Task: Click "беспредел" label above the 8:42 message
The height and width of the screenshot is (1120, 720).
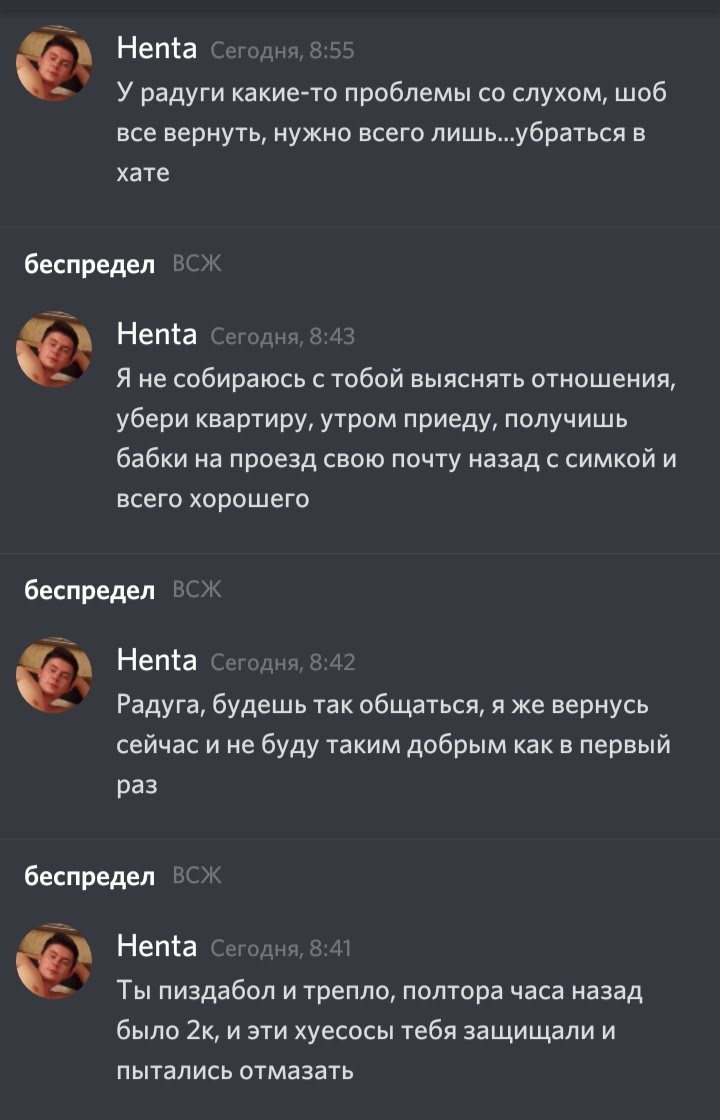Action: (x=90, y=590)
